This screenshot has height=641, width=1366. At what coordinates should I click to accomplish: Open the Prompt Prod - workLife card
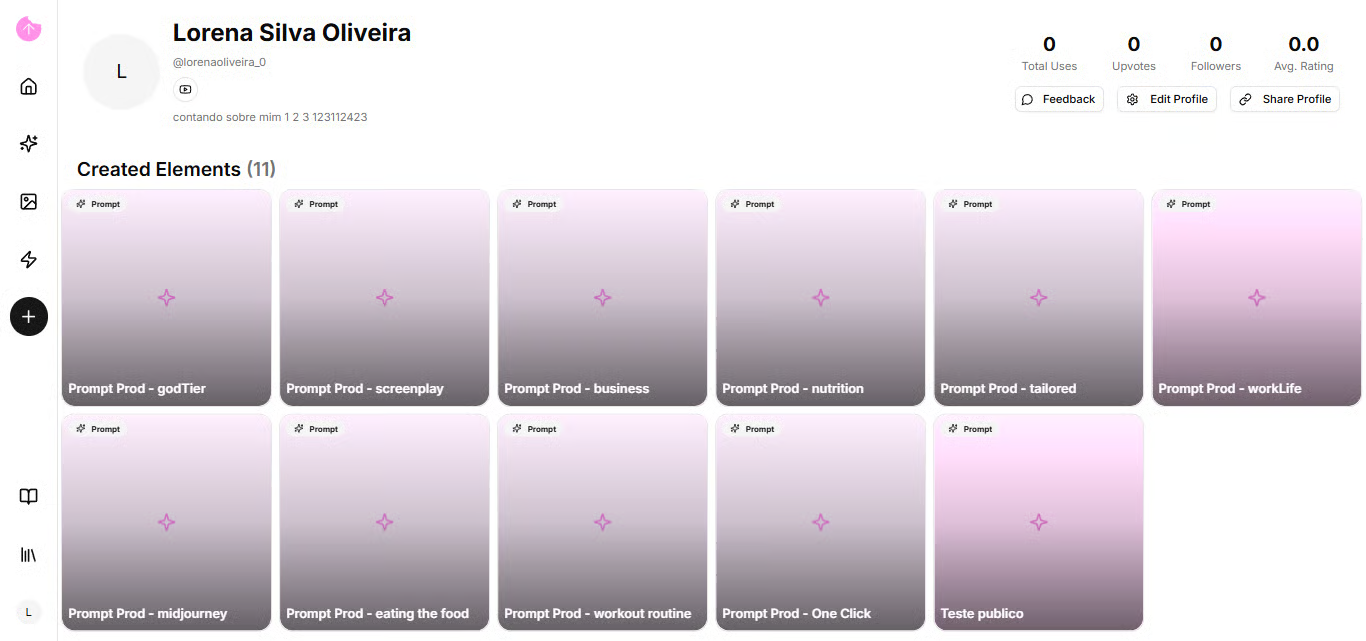pyautogui.click(x=1256, y=297)
